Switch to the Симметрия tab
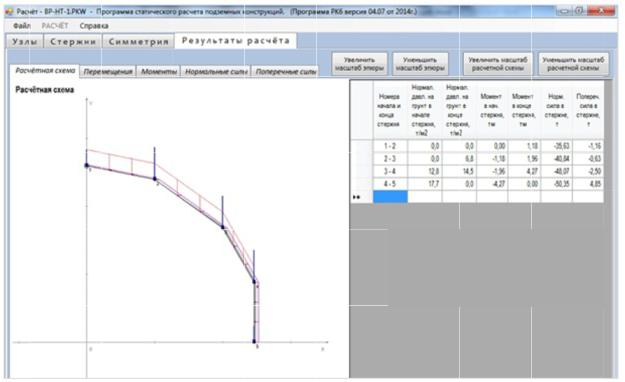Image resolution: width=625 pixels, height=382 pixels. [138, 41]
